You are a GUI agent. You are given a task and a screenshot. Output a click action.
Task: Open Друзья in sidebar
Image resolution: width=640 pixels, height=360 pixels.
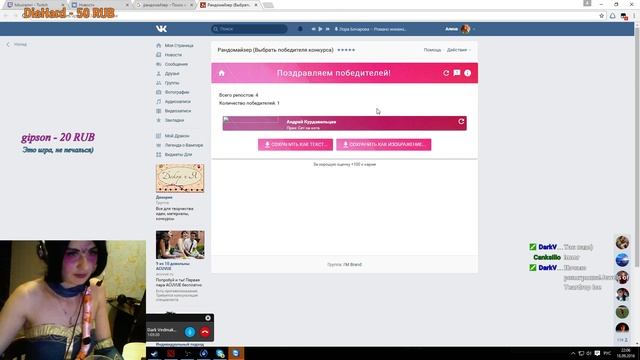coord(168,73)
